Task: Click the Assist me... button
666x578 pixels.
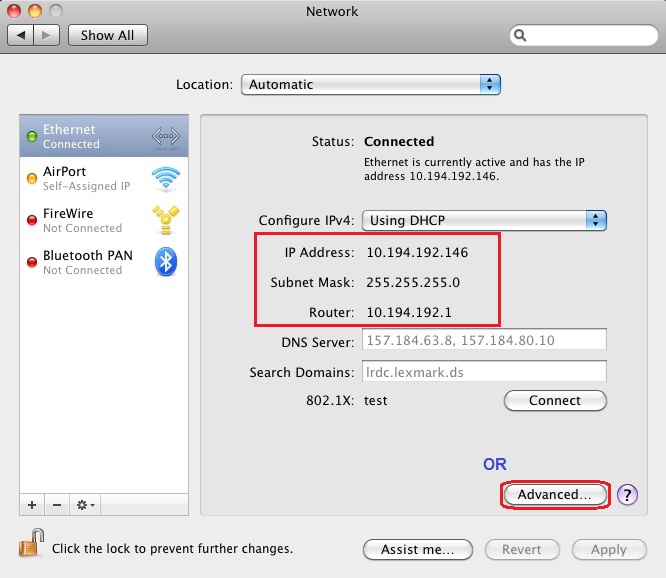Action: point(418,550)
